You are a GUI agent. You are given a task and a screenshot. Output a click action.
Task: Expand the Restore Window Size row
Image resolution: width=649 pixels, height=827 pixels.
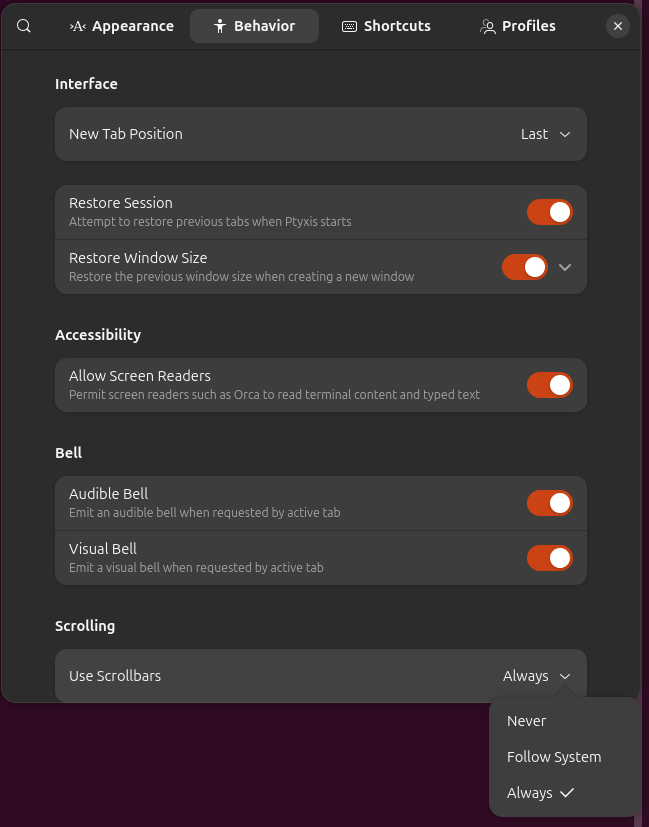(x=564, y=267)
